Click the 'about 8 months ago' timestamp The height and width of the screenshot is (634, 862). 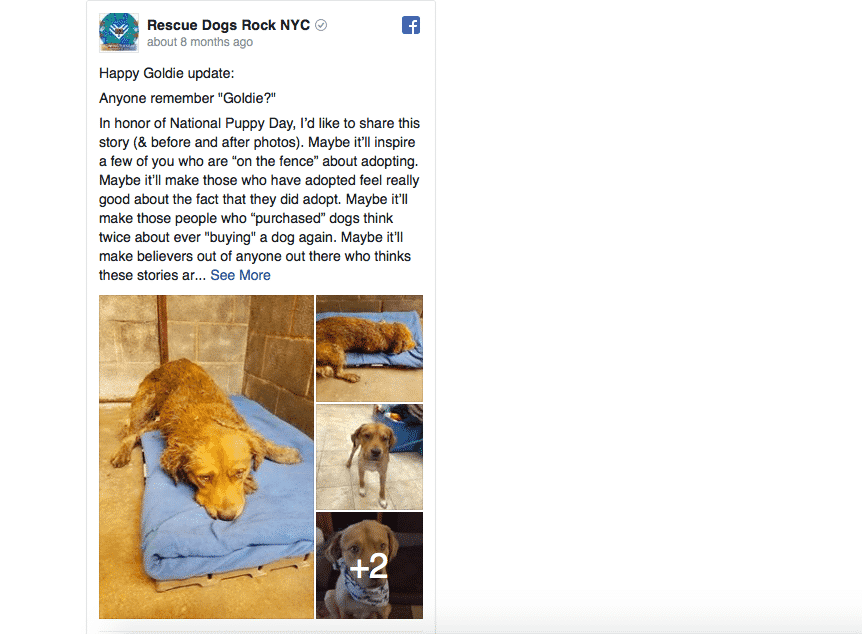[200, 42]
